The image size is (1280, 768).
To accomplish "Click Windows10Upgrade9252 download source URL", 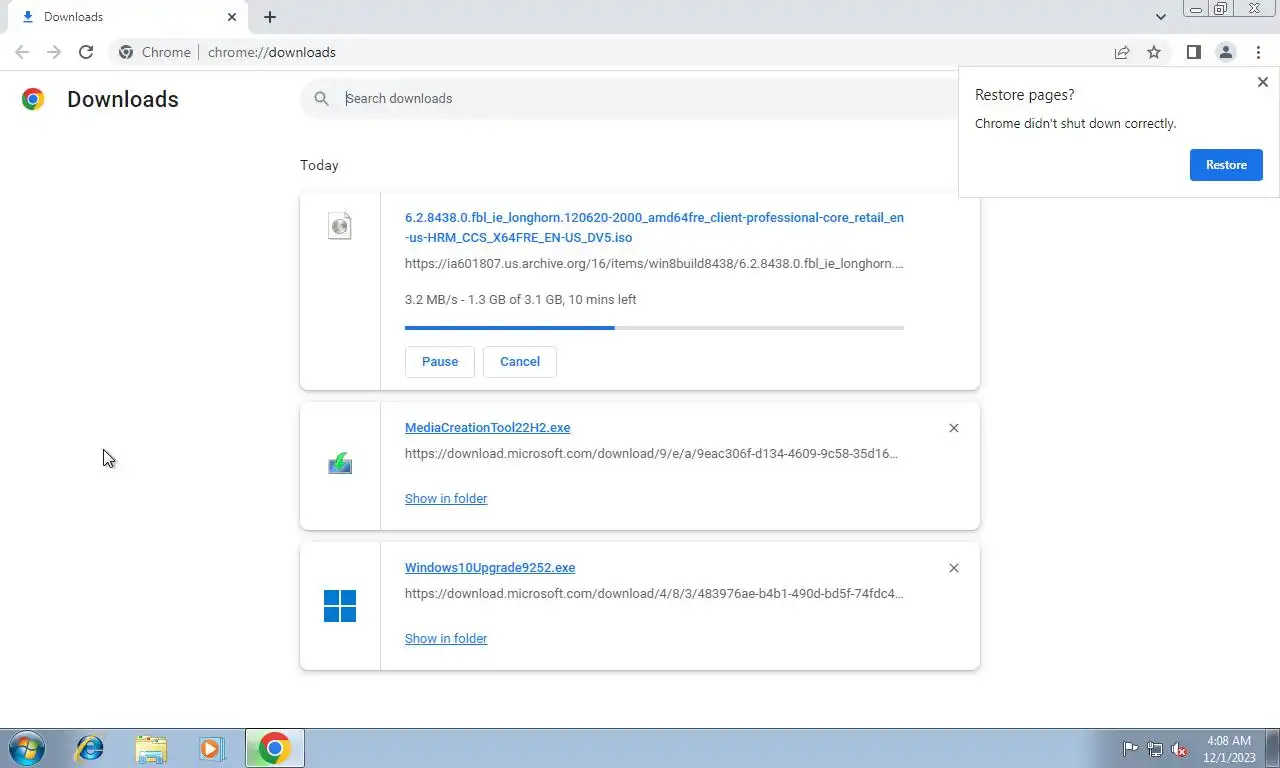I will pos(654,593).
